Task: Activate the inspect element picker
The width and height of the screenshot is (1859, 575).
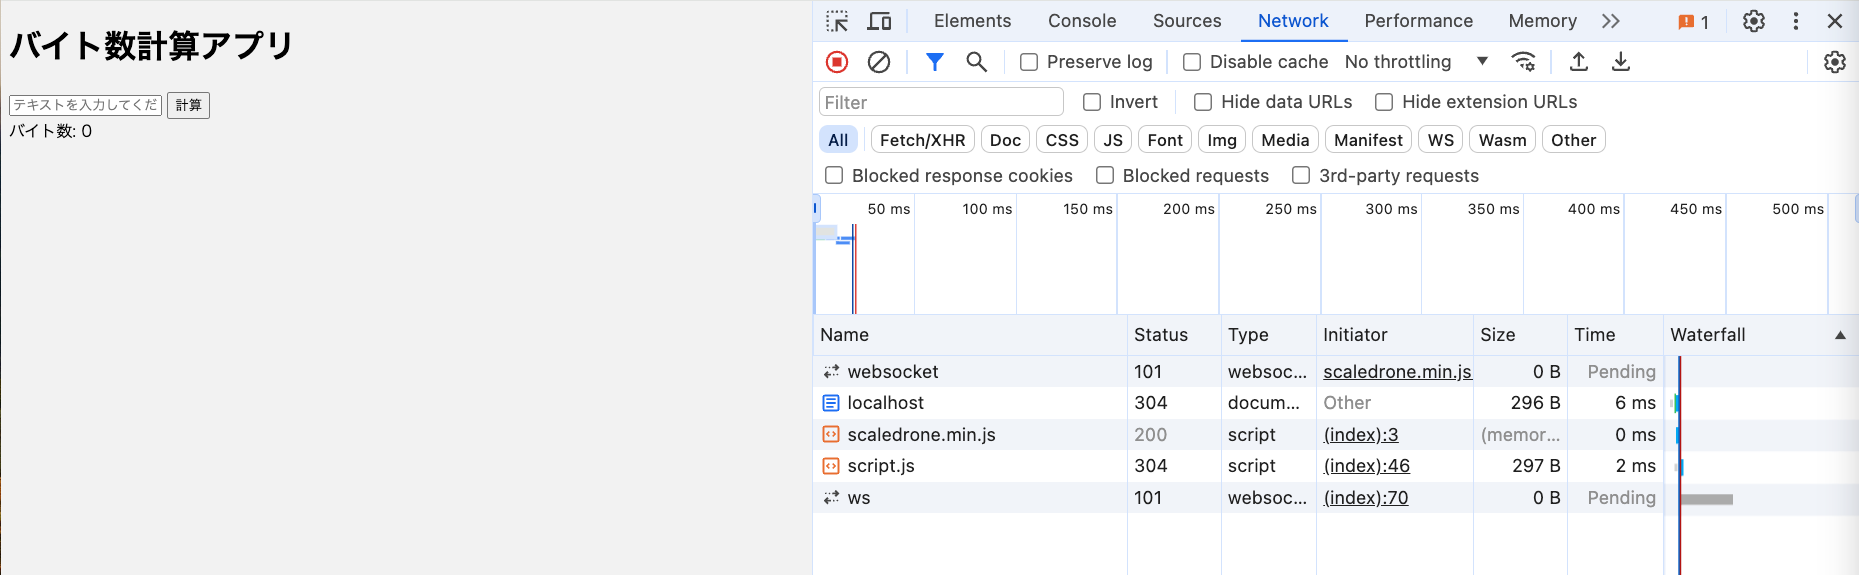Action: (837, 21)
